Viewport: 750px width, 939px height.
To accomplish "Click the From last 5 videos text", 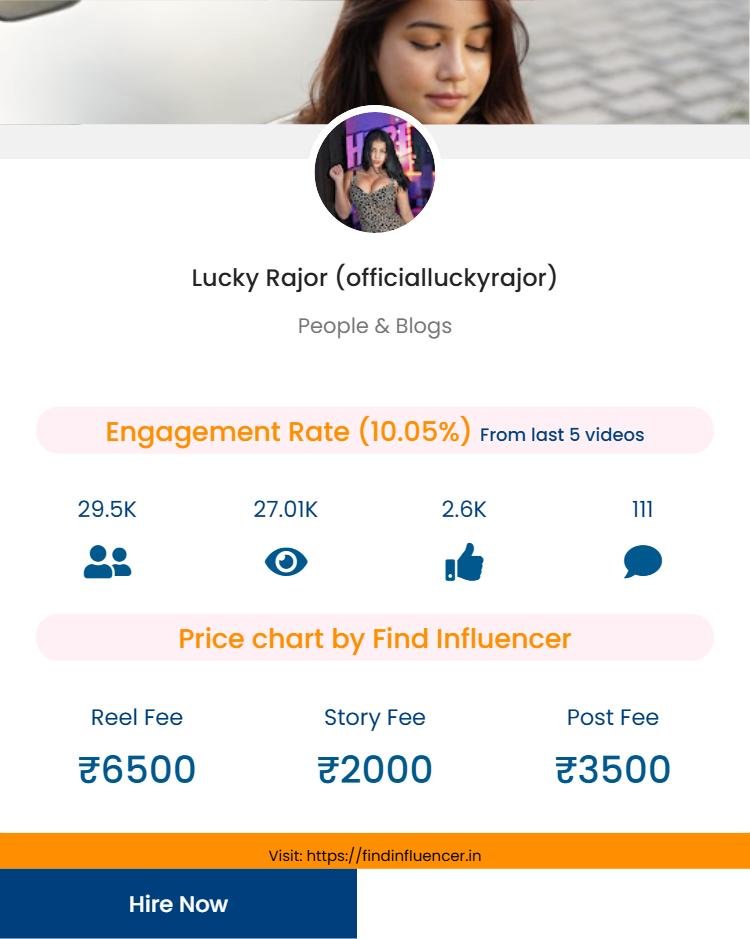I will [562, 435].
